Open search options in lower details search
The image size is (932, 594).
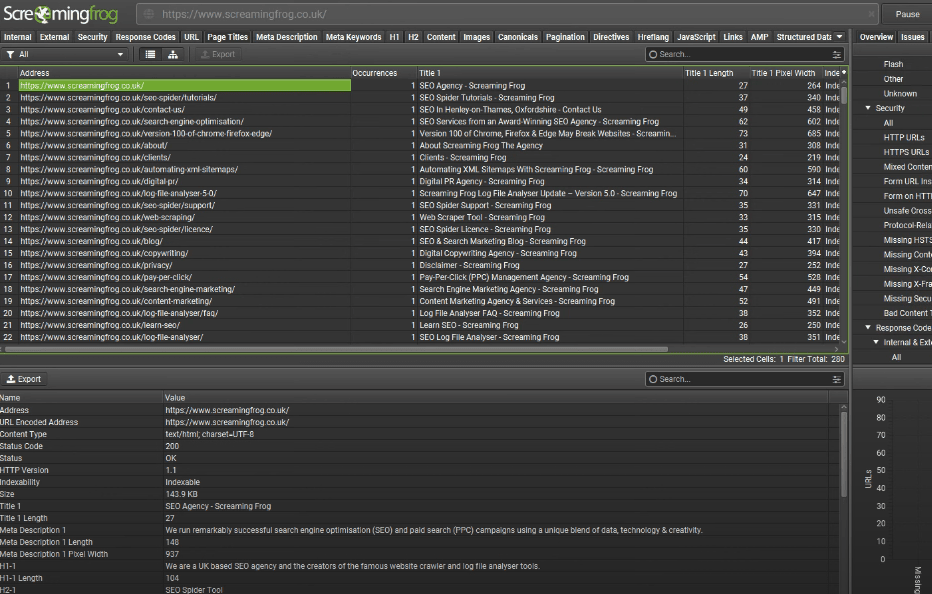(x=836, y=379)
